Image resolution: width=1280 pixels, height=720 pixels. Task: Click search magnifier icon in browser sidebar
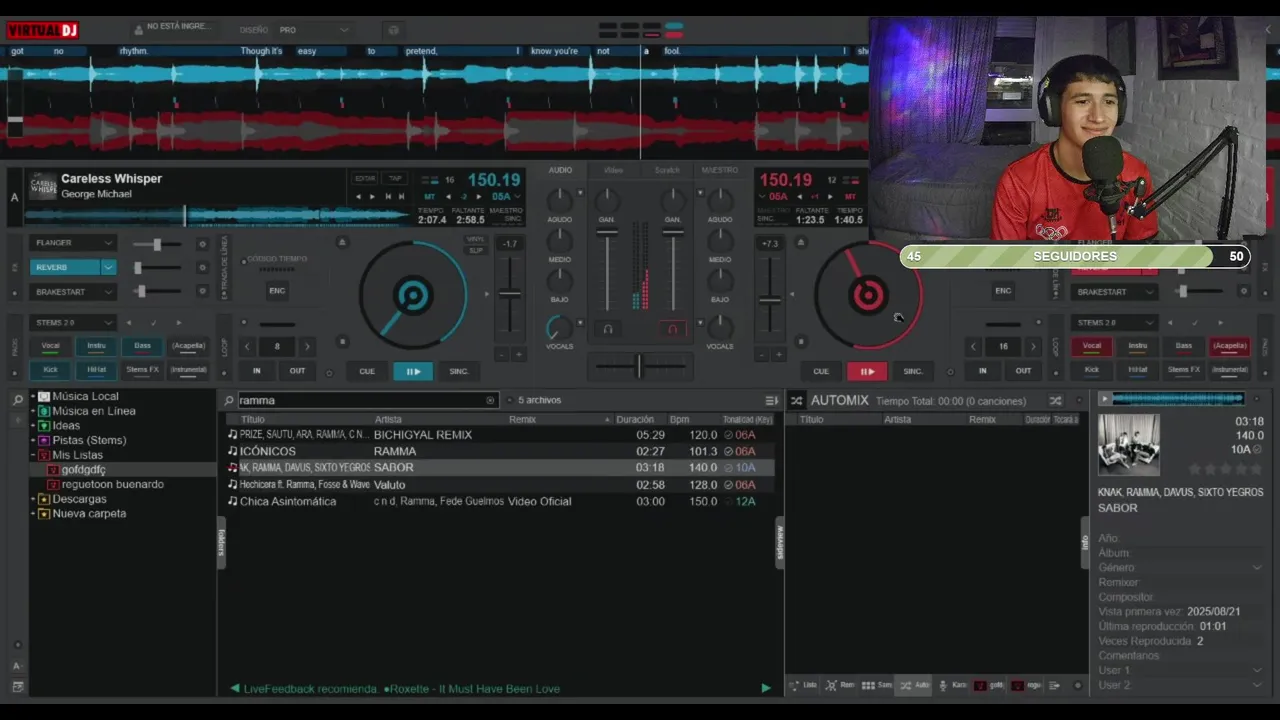[17, 400]
